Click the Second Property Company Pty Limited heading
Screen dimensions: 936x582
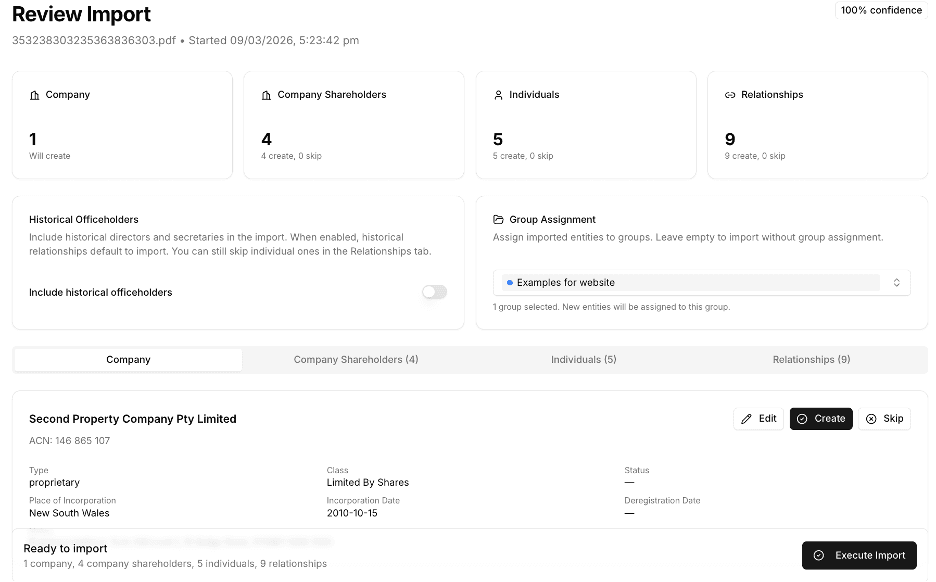pyautogui.click(x=133, y=419)
